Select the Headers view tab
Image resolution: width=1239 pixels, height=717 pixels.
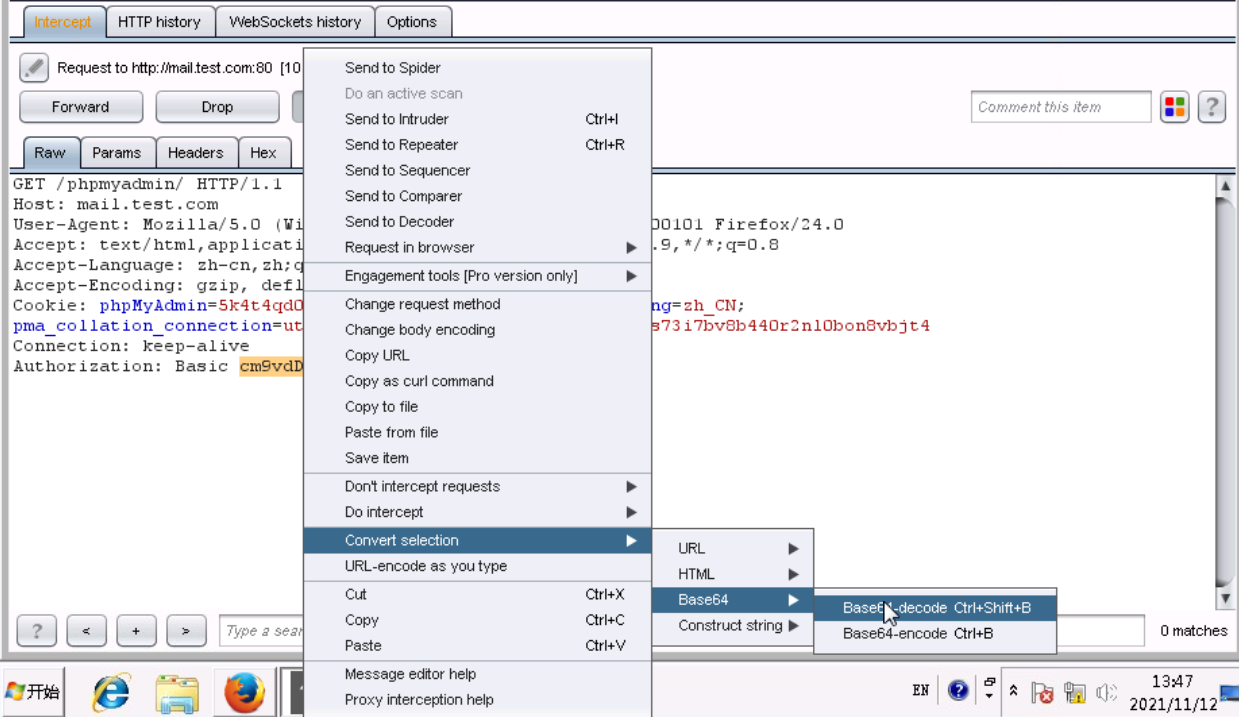[196, 153]
